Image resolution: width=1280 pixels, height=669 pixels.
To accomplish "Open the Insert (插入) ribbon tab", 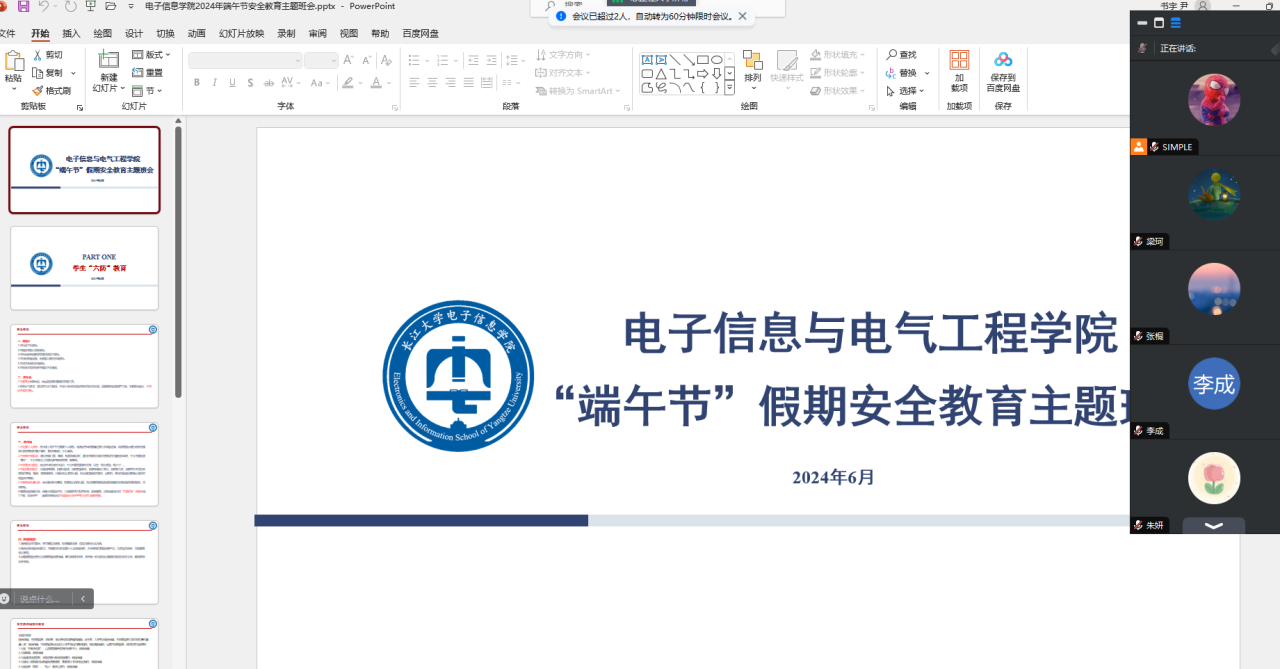I will tap(71, 33).
